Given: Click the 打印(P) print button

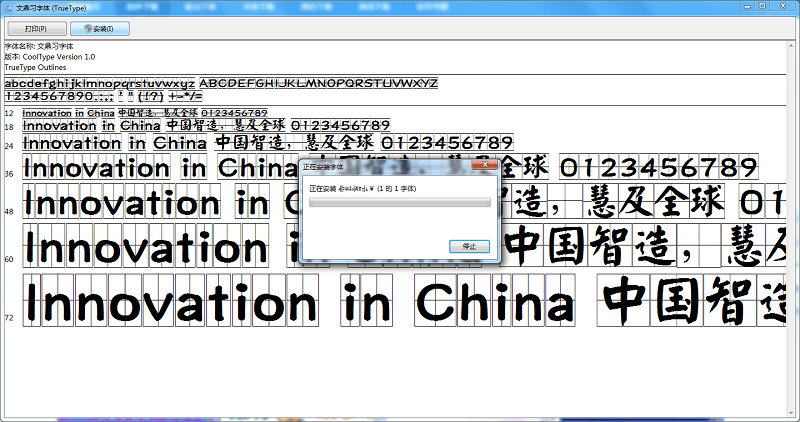Looking at the screenshot, I should click(37, 29).
